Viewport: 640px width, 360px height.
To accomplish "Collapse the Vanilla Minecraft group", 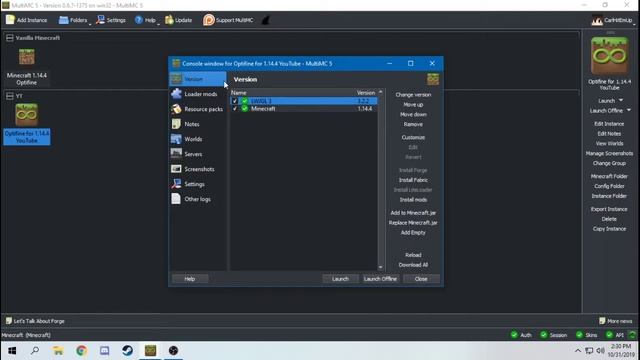I will click(x=9, y=38).
